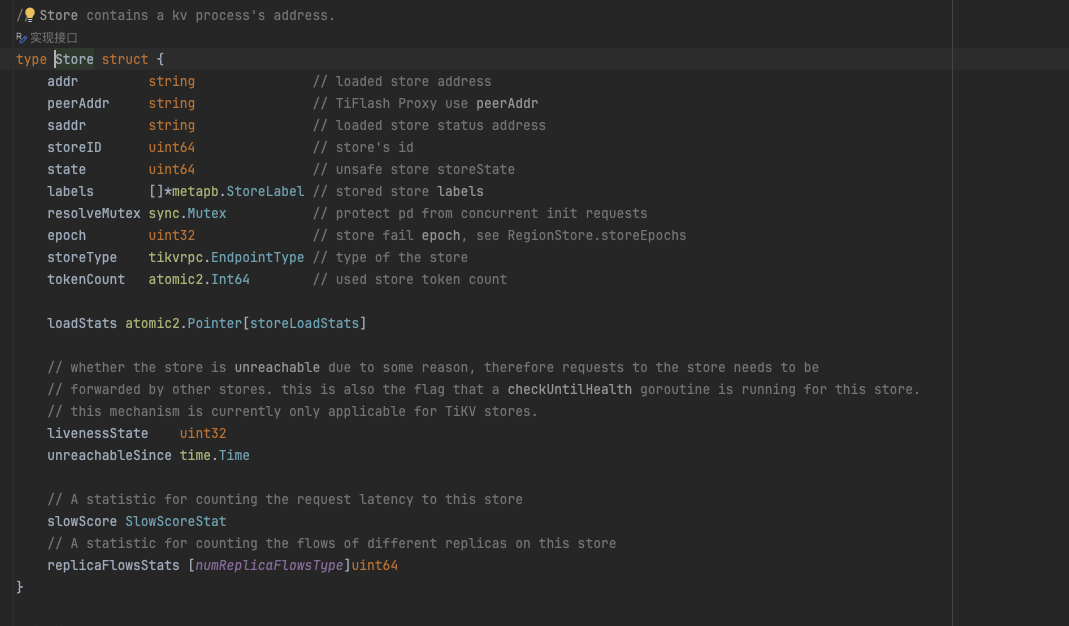
Task: Click the 'type' keyword before Store
Action: coord(31,59)
